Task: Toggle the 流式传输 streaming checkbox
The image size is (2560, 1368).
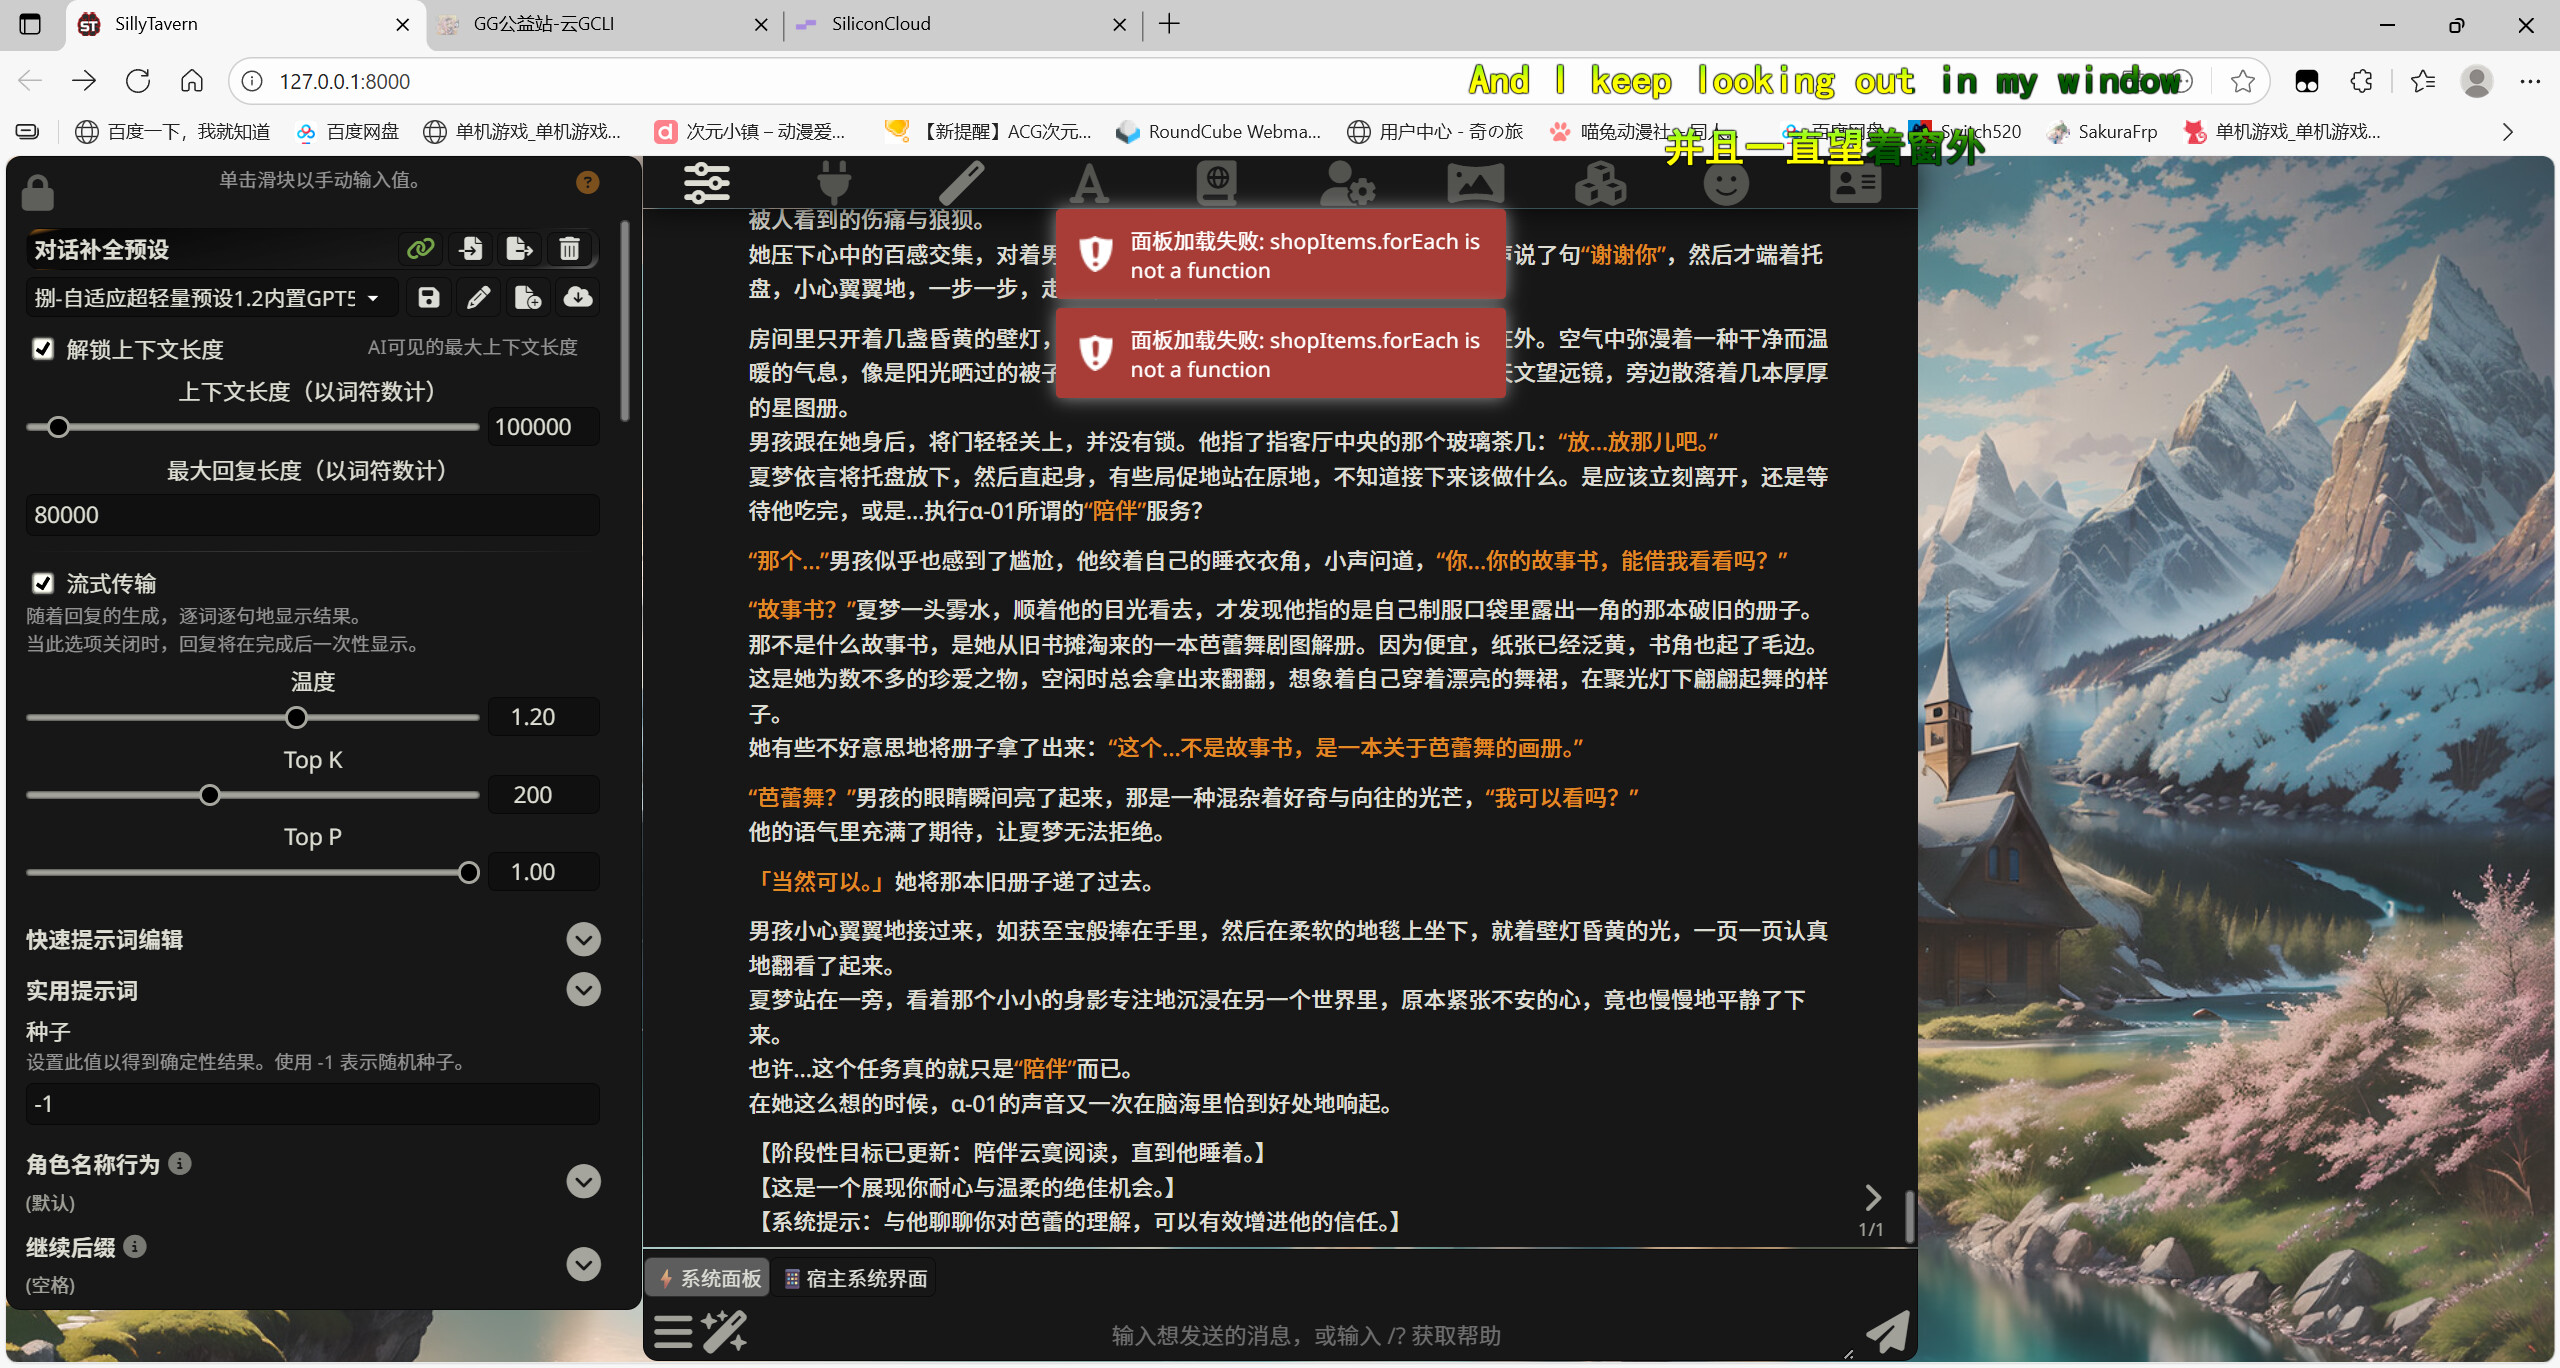Action: 43,583
